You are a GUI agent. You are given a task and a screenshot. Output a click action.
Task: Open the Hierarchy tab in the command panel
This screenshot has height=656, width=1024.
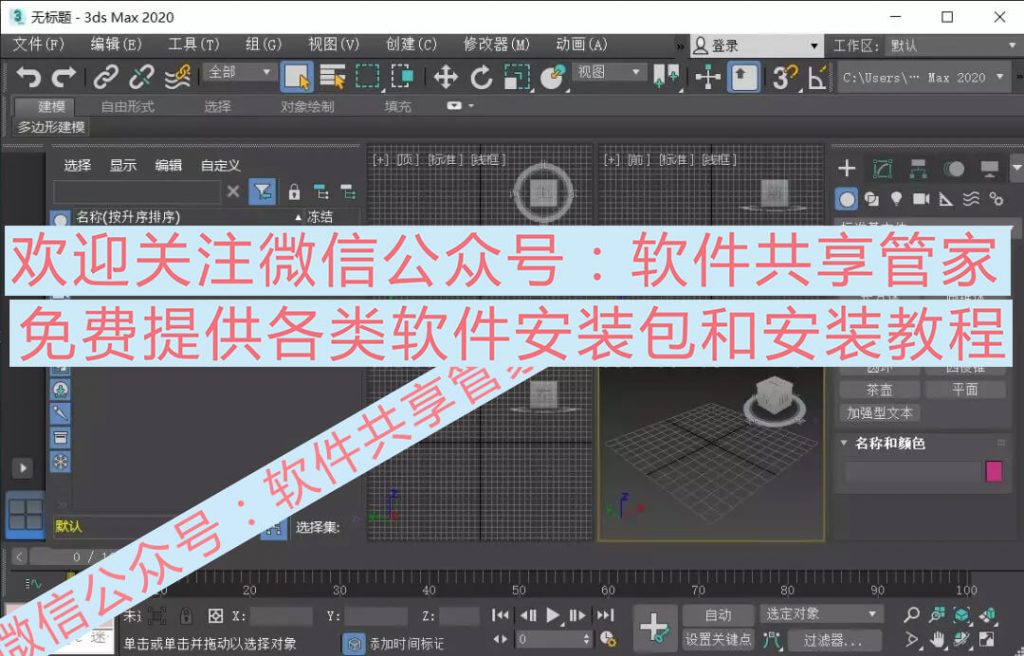918,169
